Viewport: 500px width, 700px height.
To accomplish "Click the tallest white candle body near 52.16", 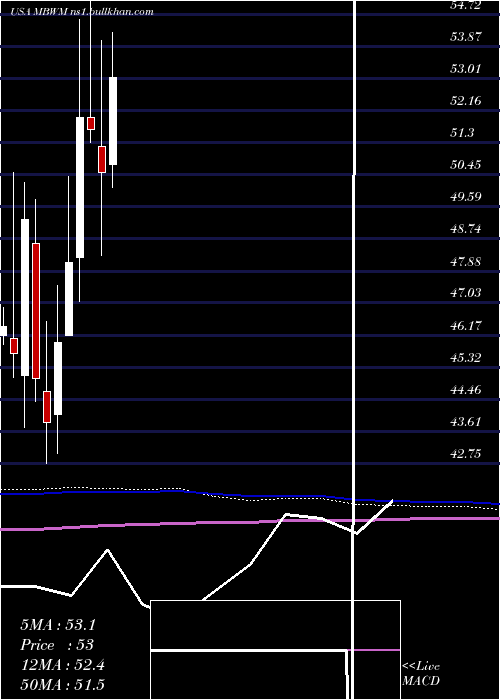I will [x=80, y=188].
